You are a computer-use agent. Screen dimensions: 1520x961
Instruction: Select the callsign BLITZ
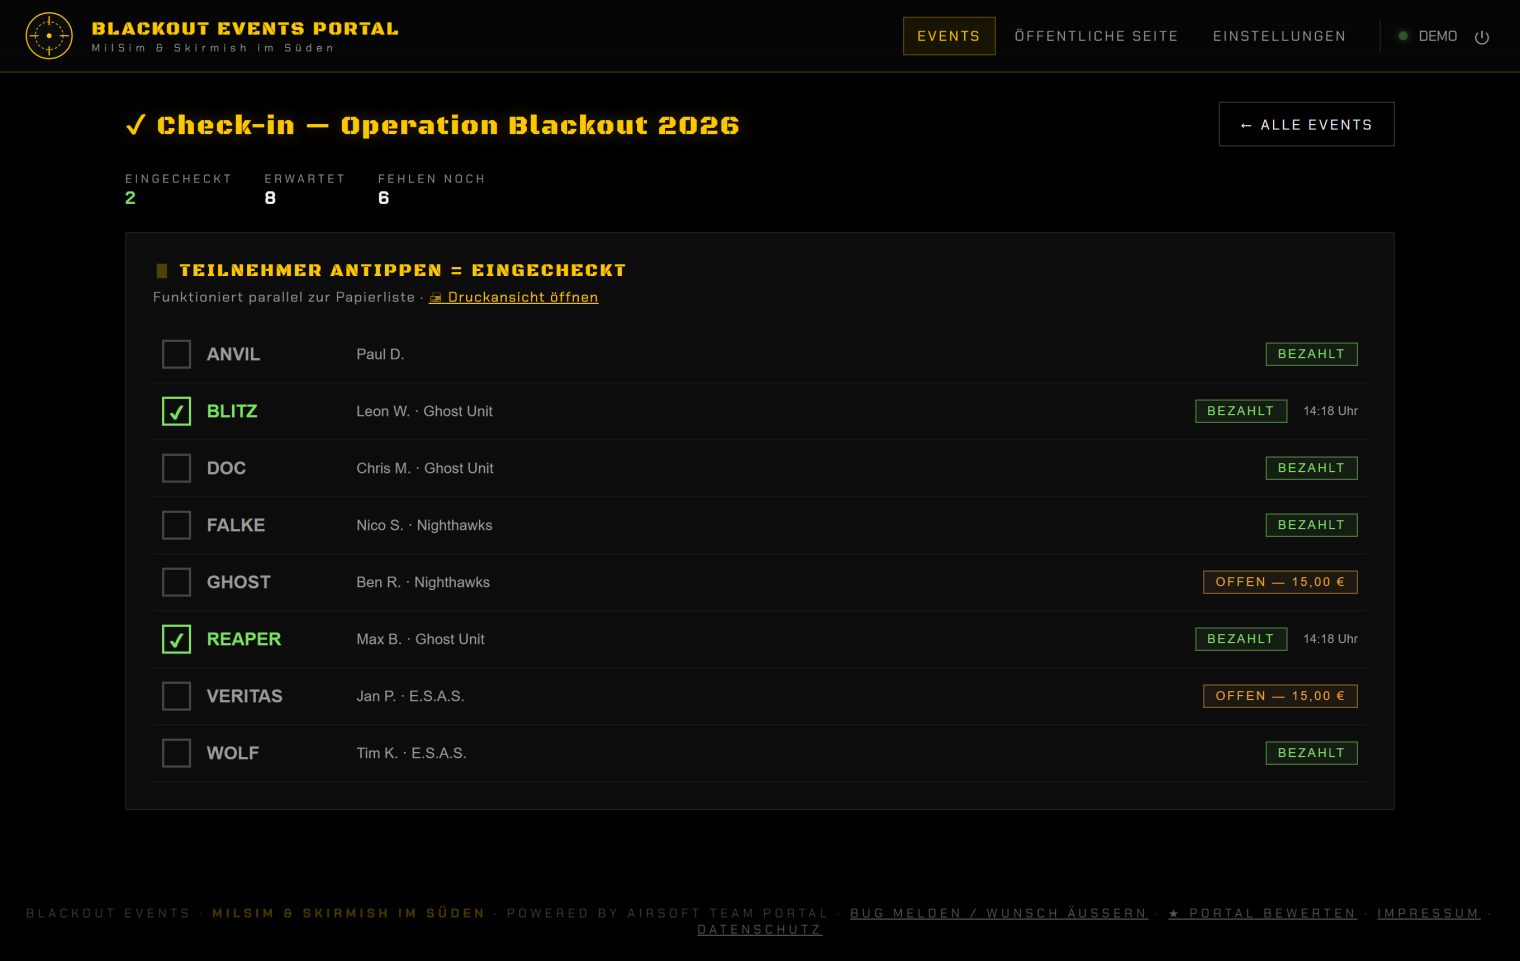232,411
